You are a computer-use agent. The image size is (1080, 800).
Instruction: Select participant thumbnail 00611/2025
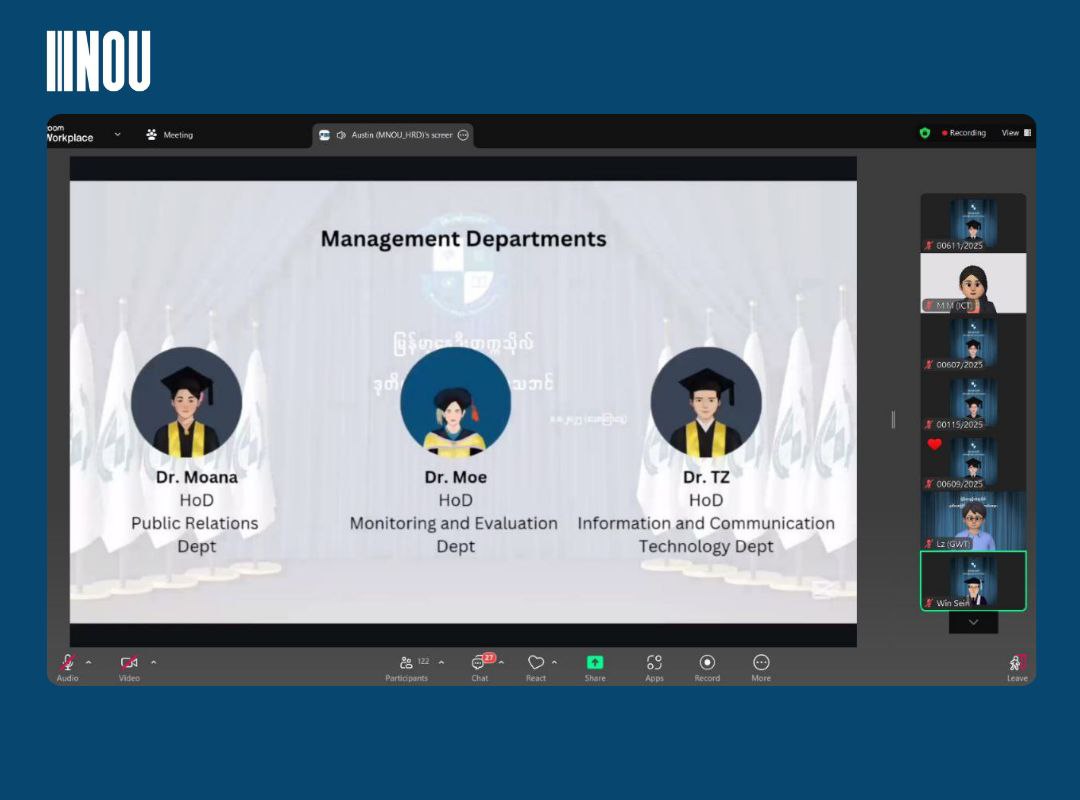point(973,223)
